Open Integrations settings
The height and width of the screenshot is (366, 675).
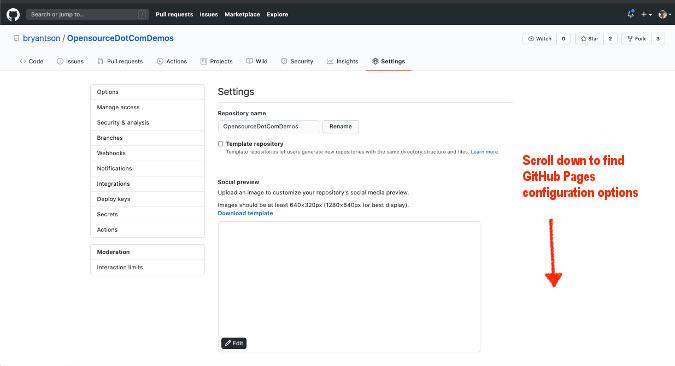point(147,184)
